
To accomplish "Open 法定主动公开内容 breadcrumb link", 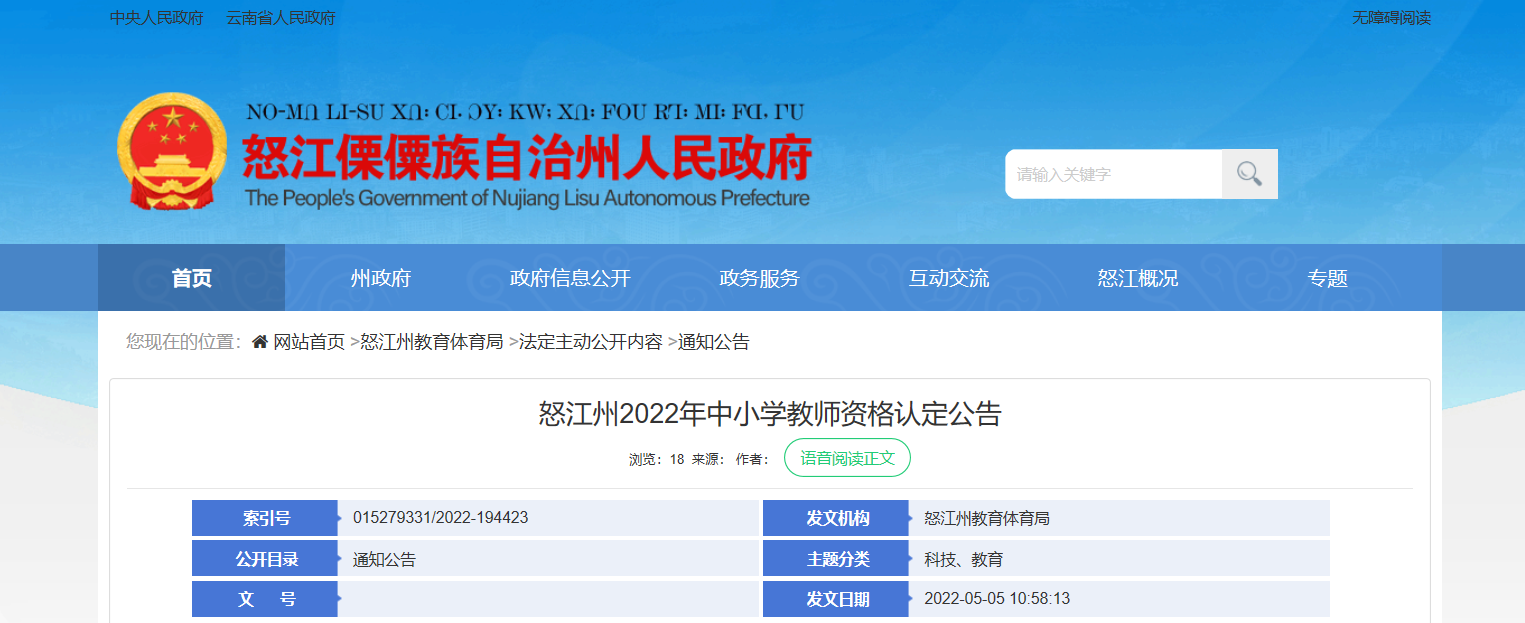I will click(x=591, y=342).
